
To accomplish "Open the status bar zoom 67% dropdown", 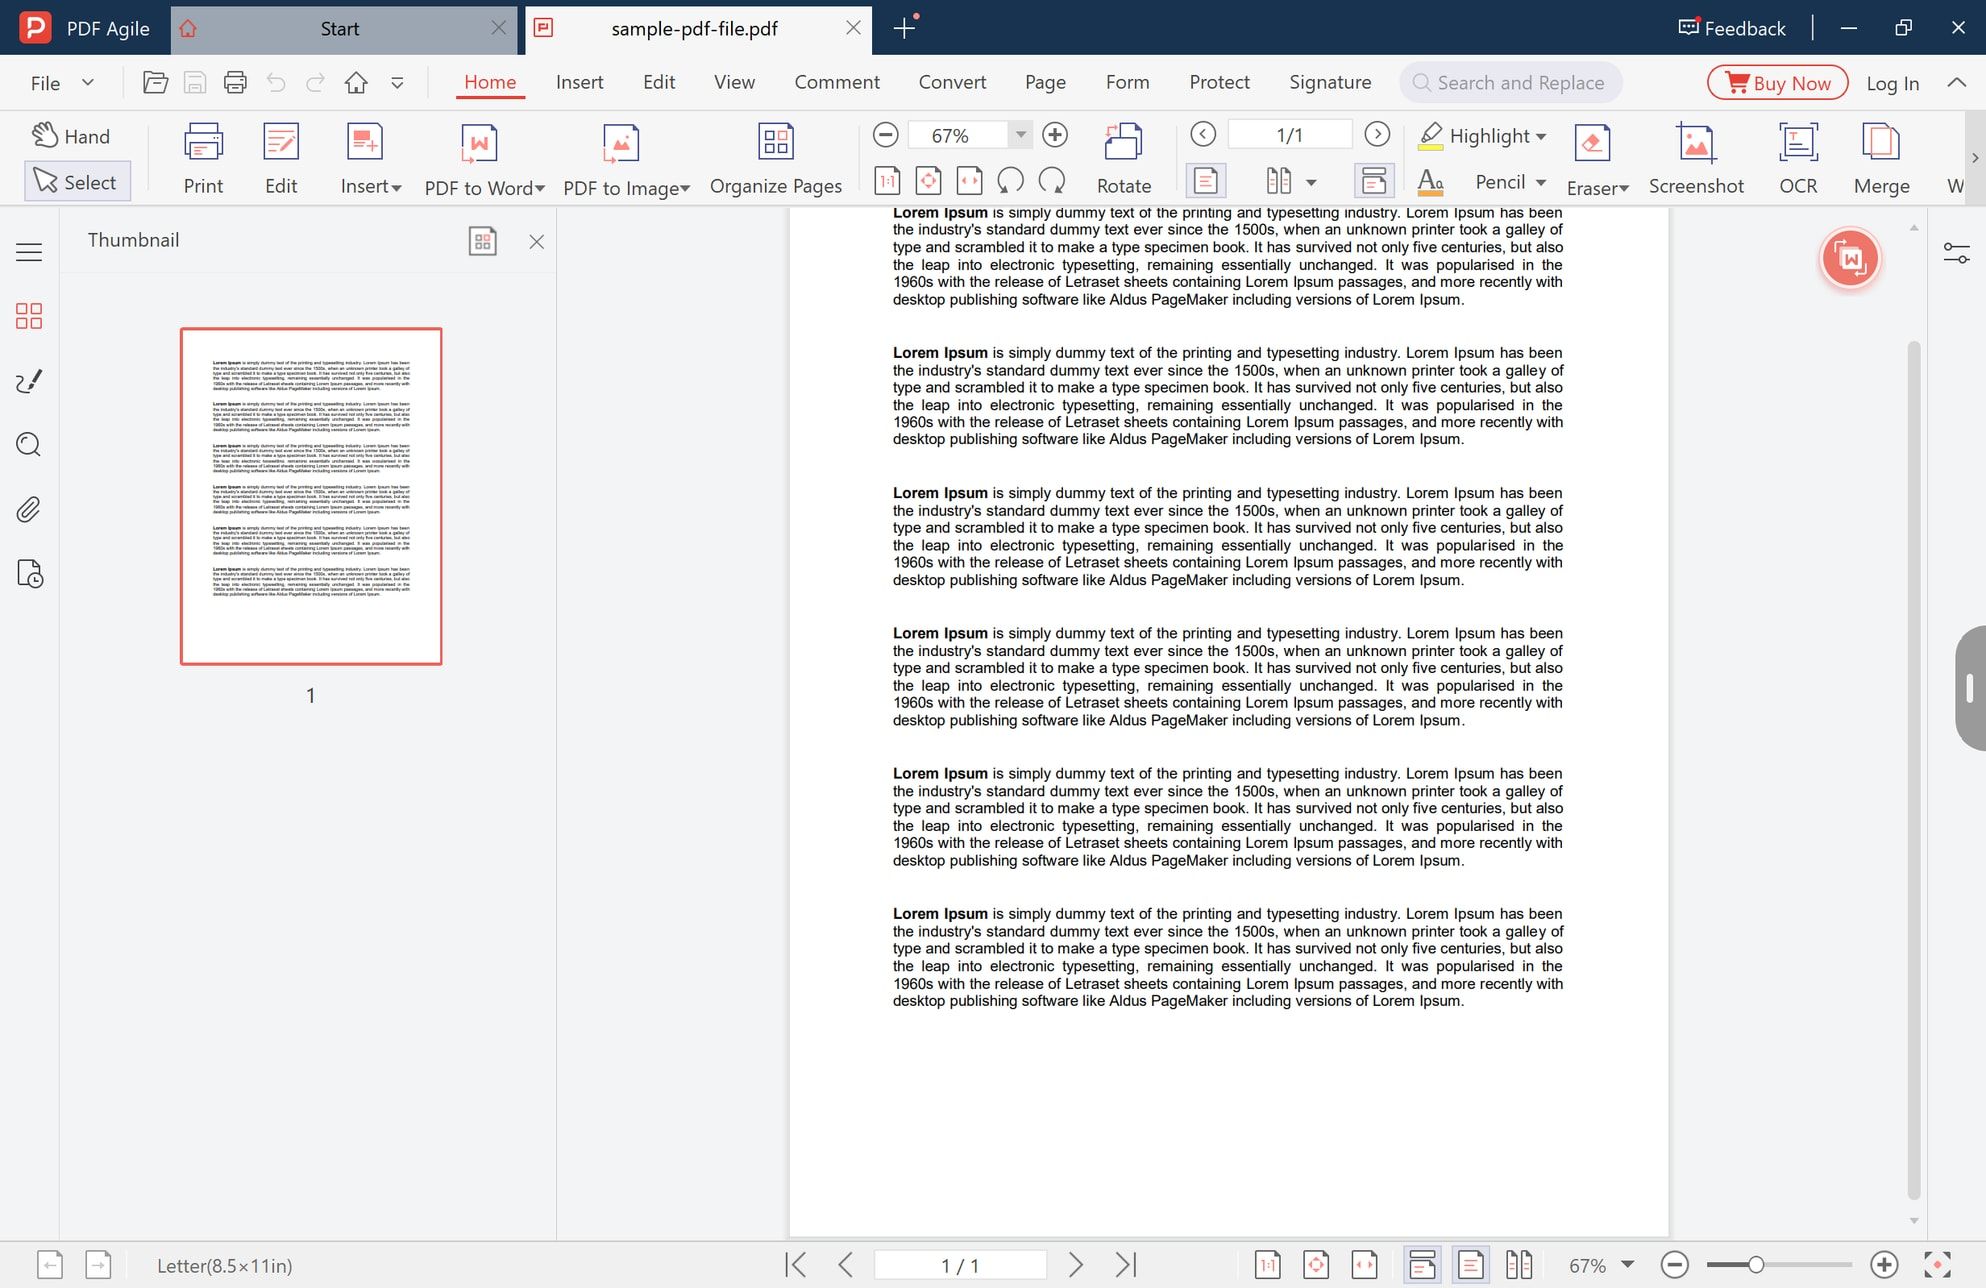I will click(1628, 1265).
